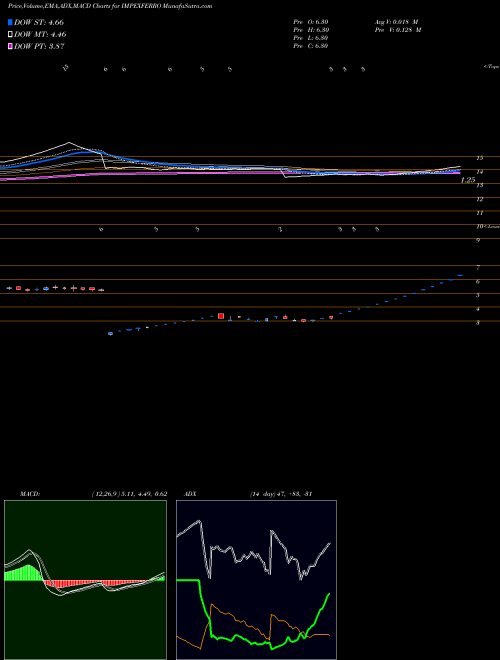Click the chart title mentioning IMPEXFERRO MunafaSutra.com
The image size is (500, 660).
(x=110, y=6)
